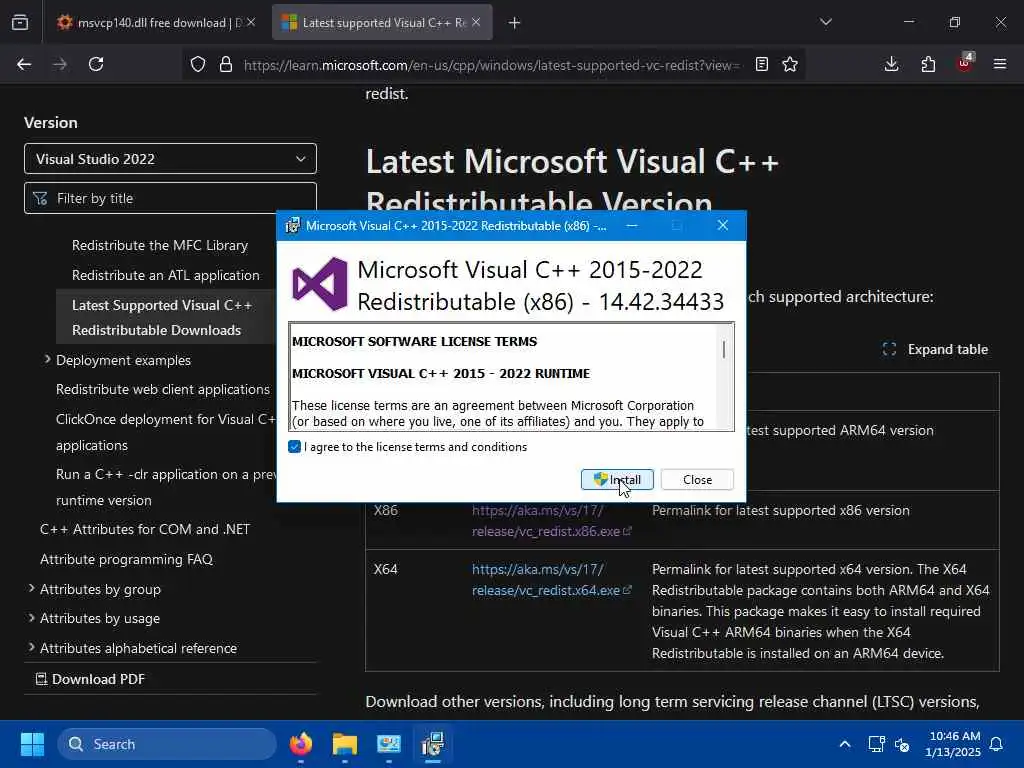Show hidden system tray icons
The width and height of the screenshot is (1024, 768).
[844, 744]
